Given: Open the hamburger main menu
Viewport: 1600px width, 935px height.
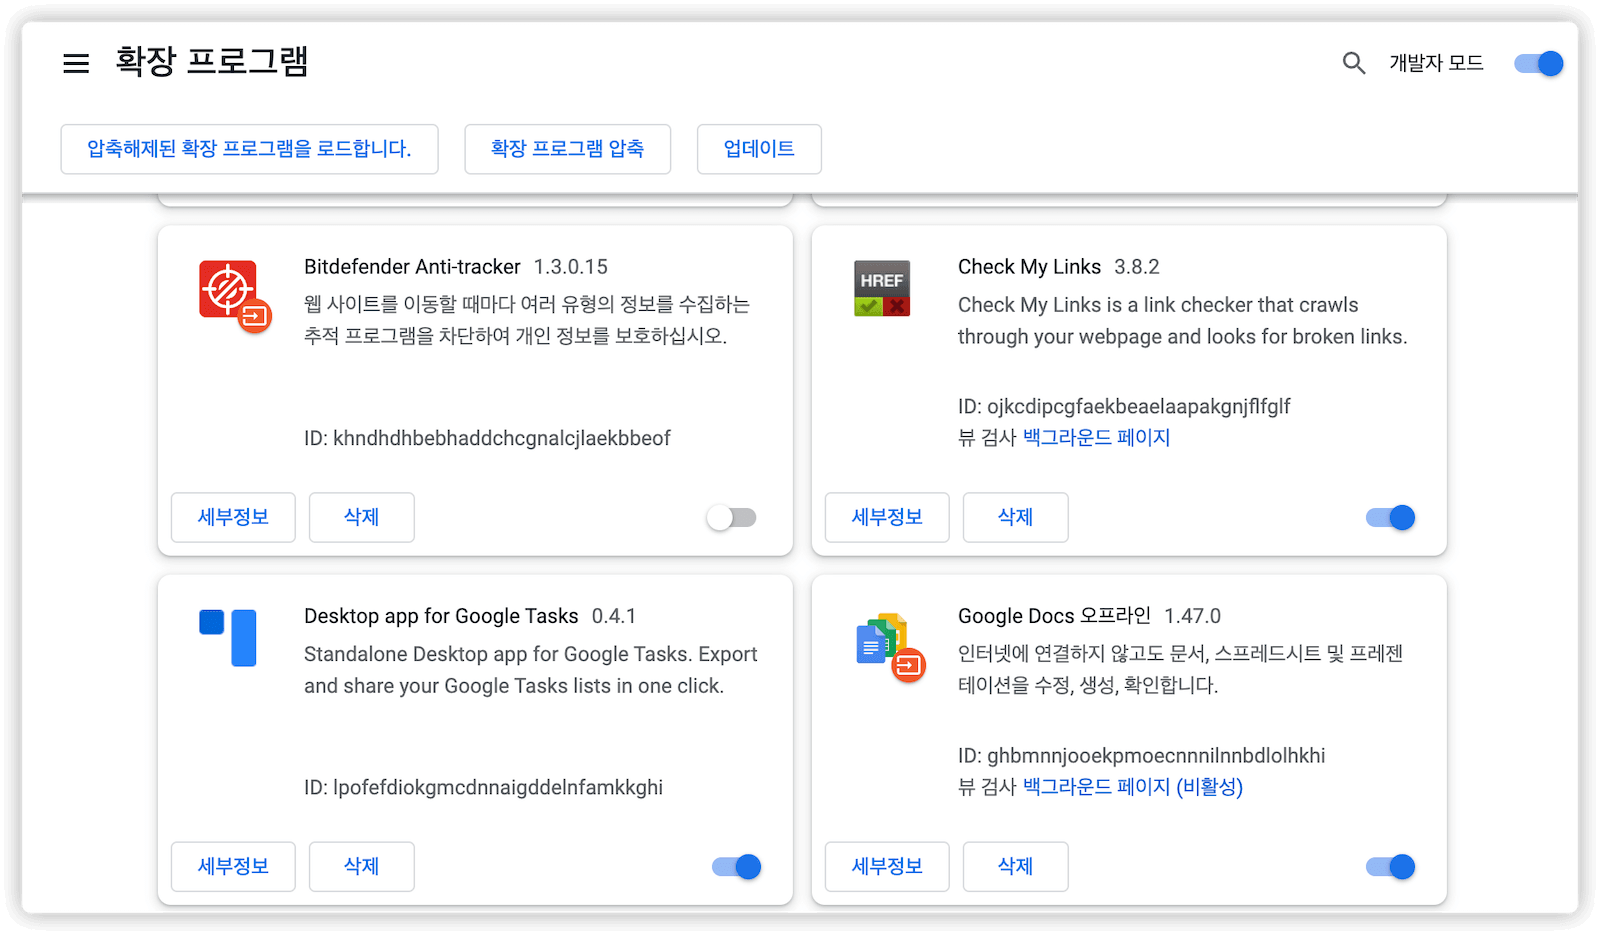Looking at the screenshot, I should tap(76, 63).
